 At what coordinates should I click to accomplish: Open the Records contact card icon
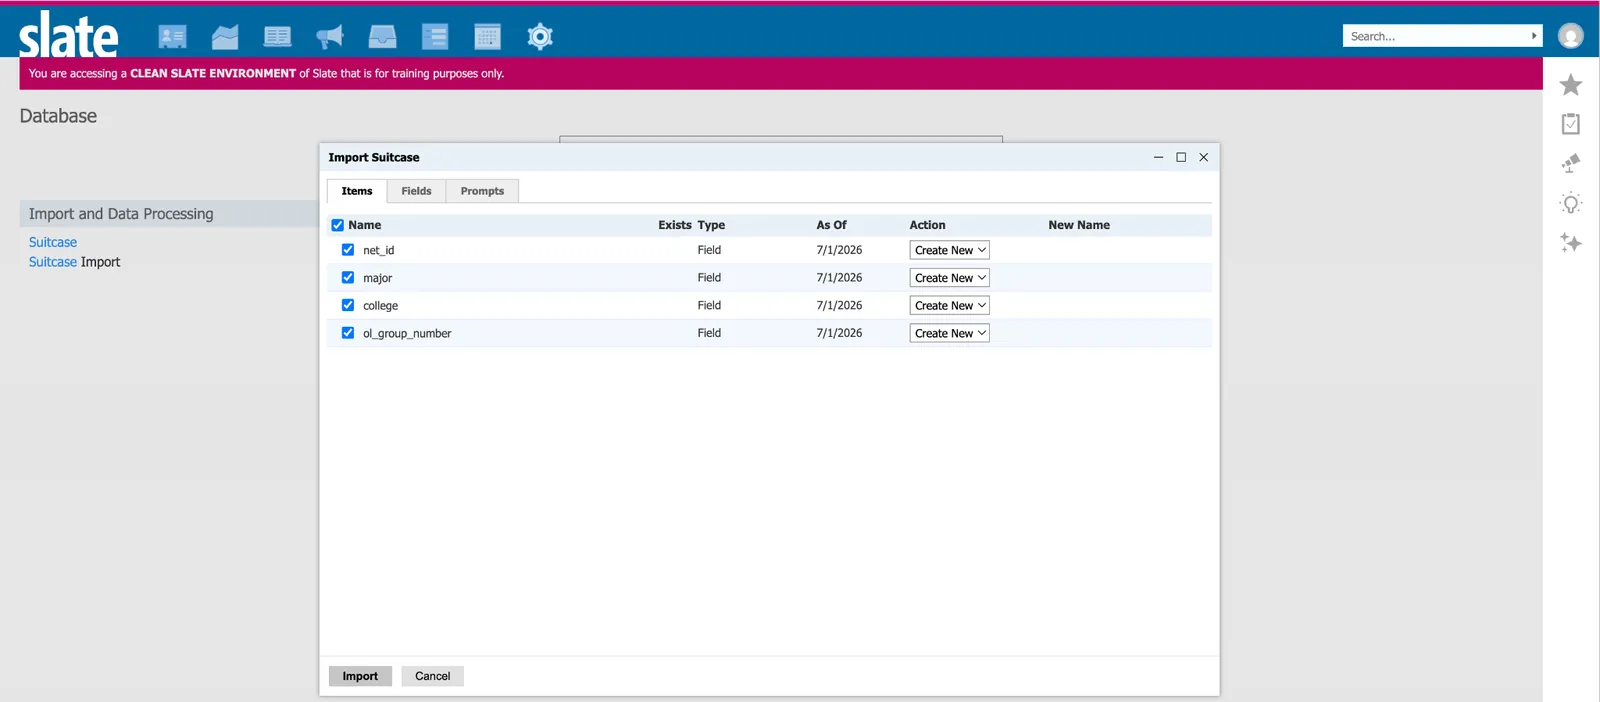(172, 37)
